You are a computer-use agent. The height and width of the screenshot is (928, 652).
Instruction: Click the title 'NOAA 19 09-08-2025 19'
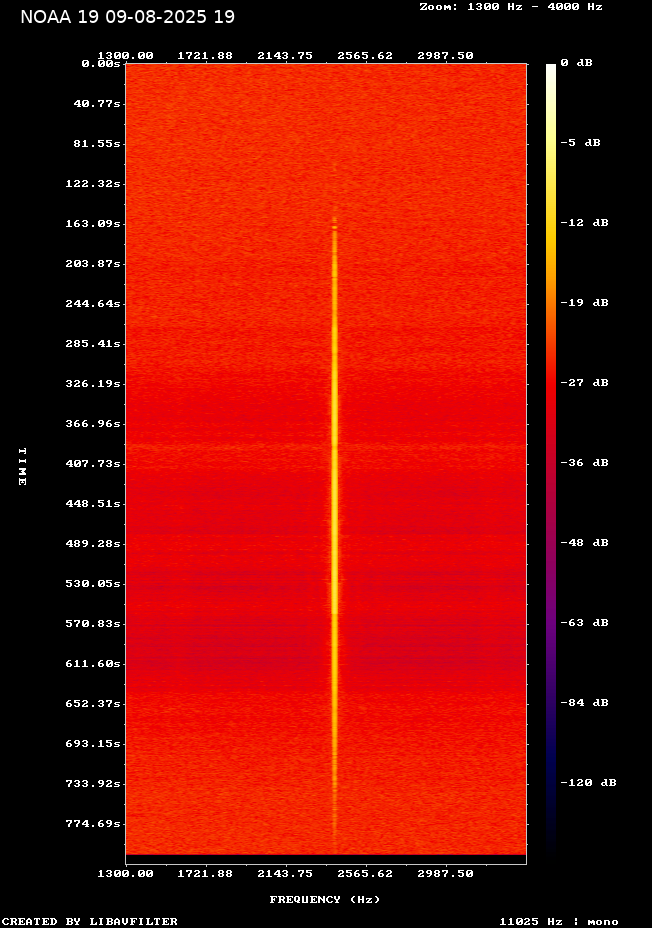click(x=127, y=17)
